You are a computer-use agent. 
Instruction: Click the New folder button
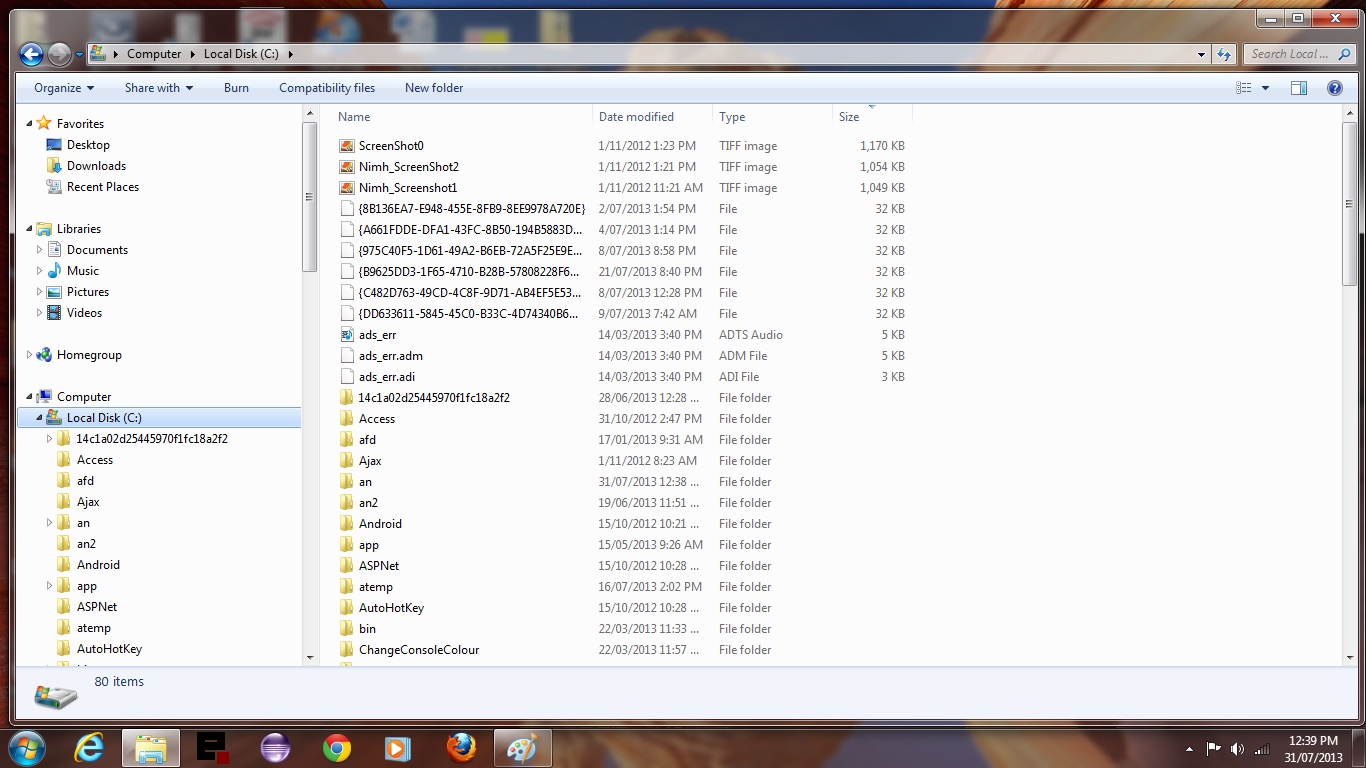click(x=433, y=88)
